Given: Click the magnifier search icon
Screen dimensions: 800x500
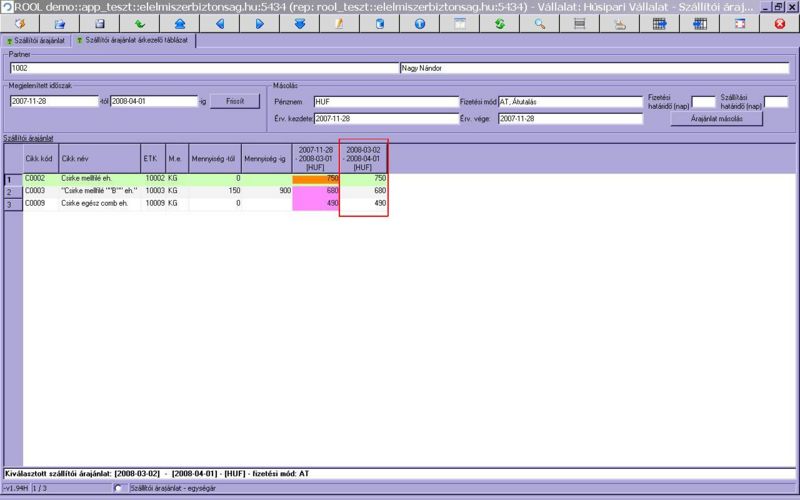Looking at the screenshot, I should coord(539,23).
